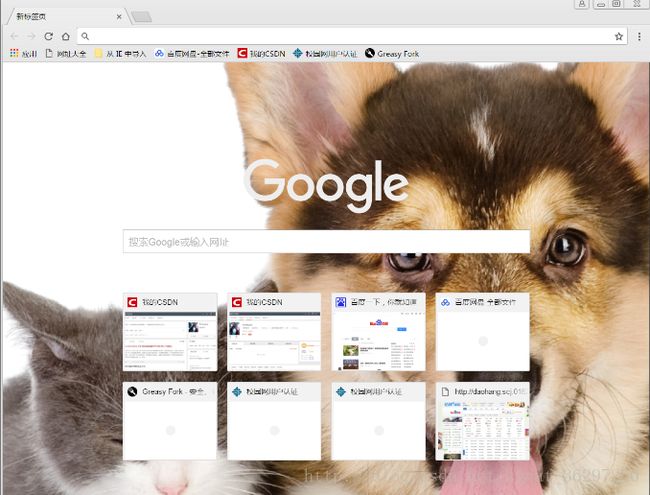Open a new tab with the blank tab button
650x495 pixels.
coord(141,17)
